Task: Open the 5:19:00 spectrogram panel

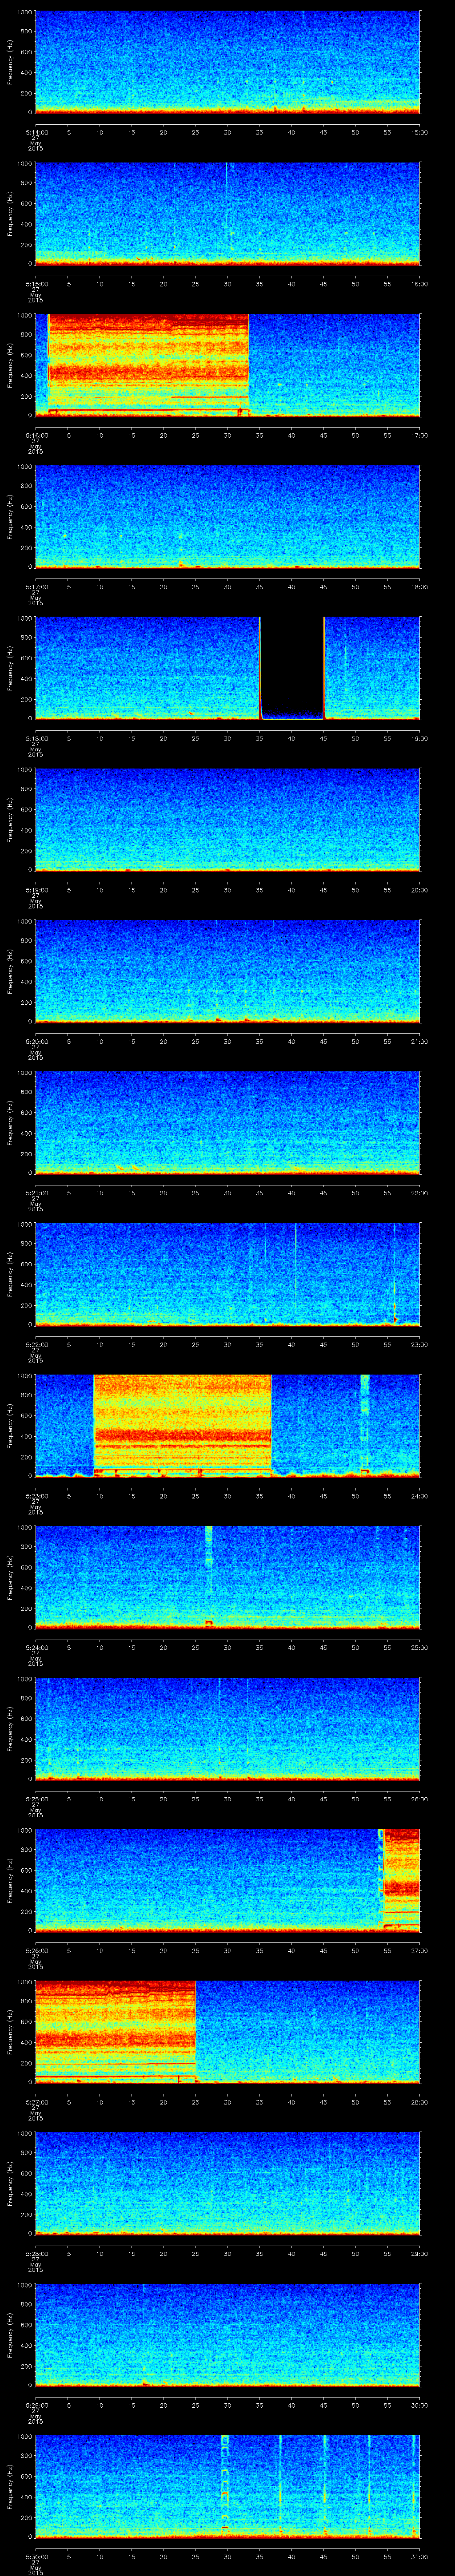Action: tap(227, 819)
